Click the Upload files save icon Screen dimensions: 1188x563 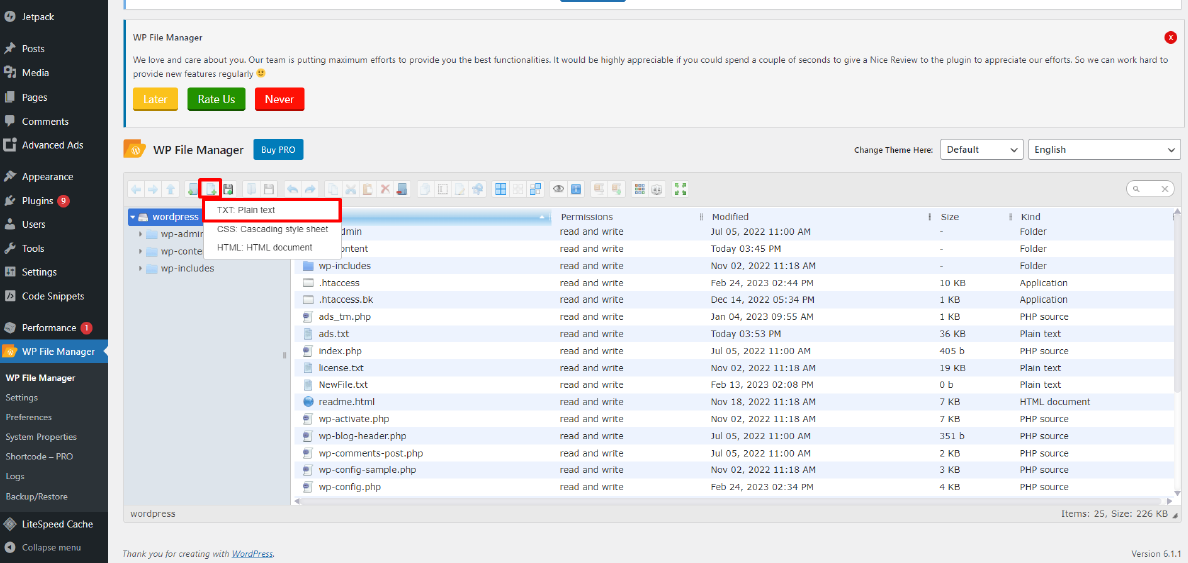point(228,189)
